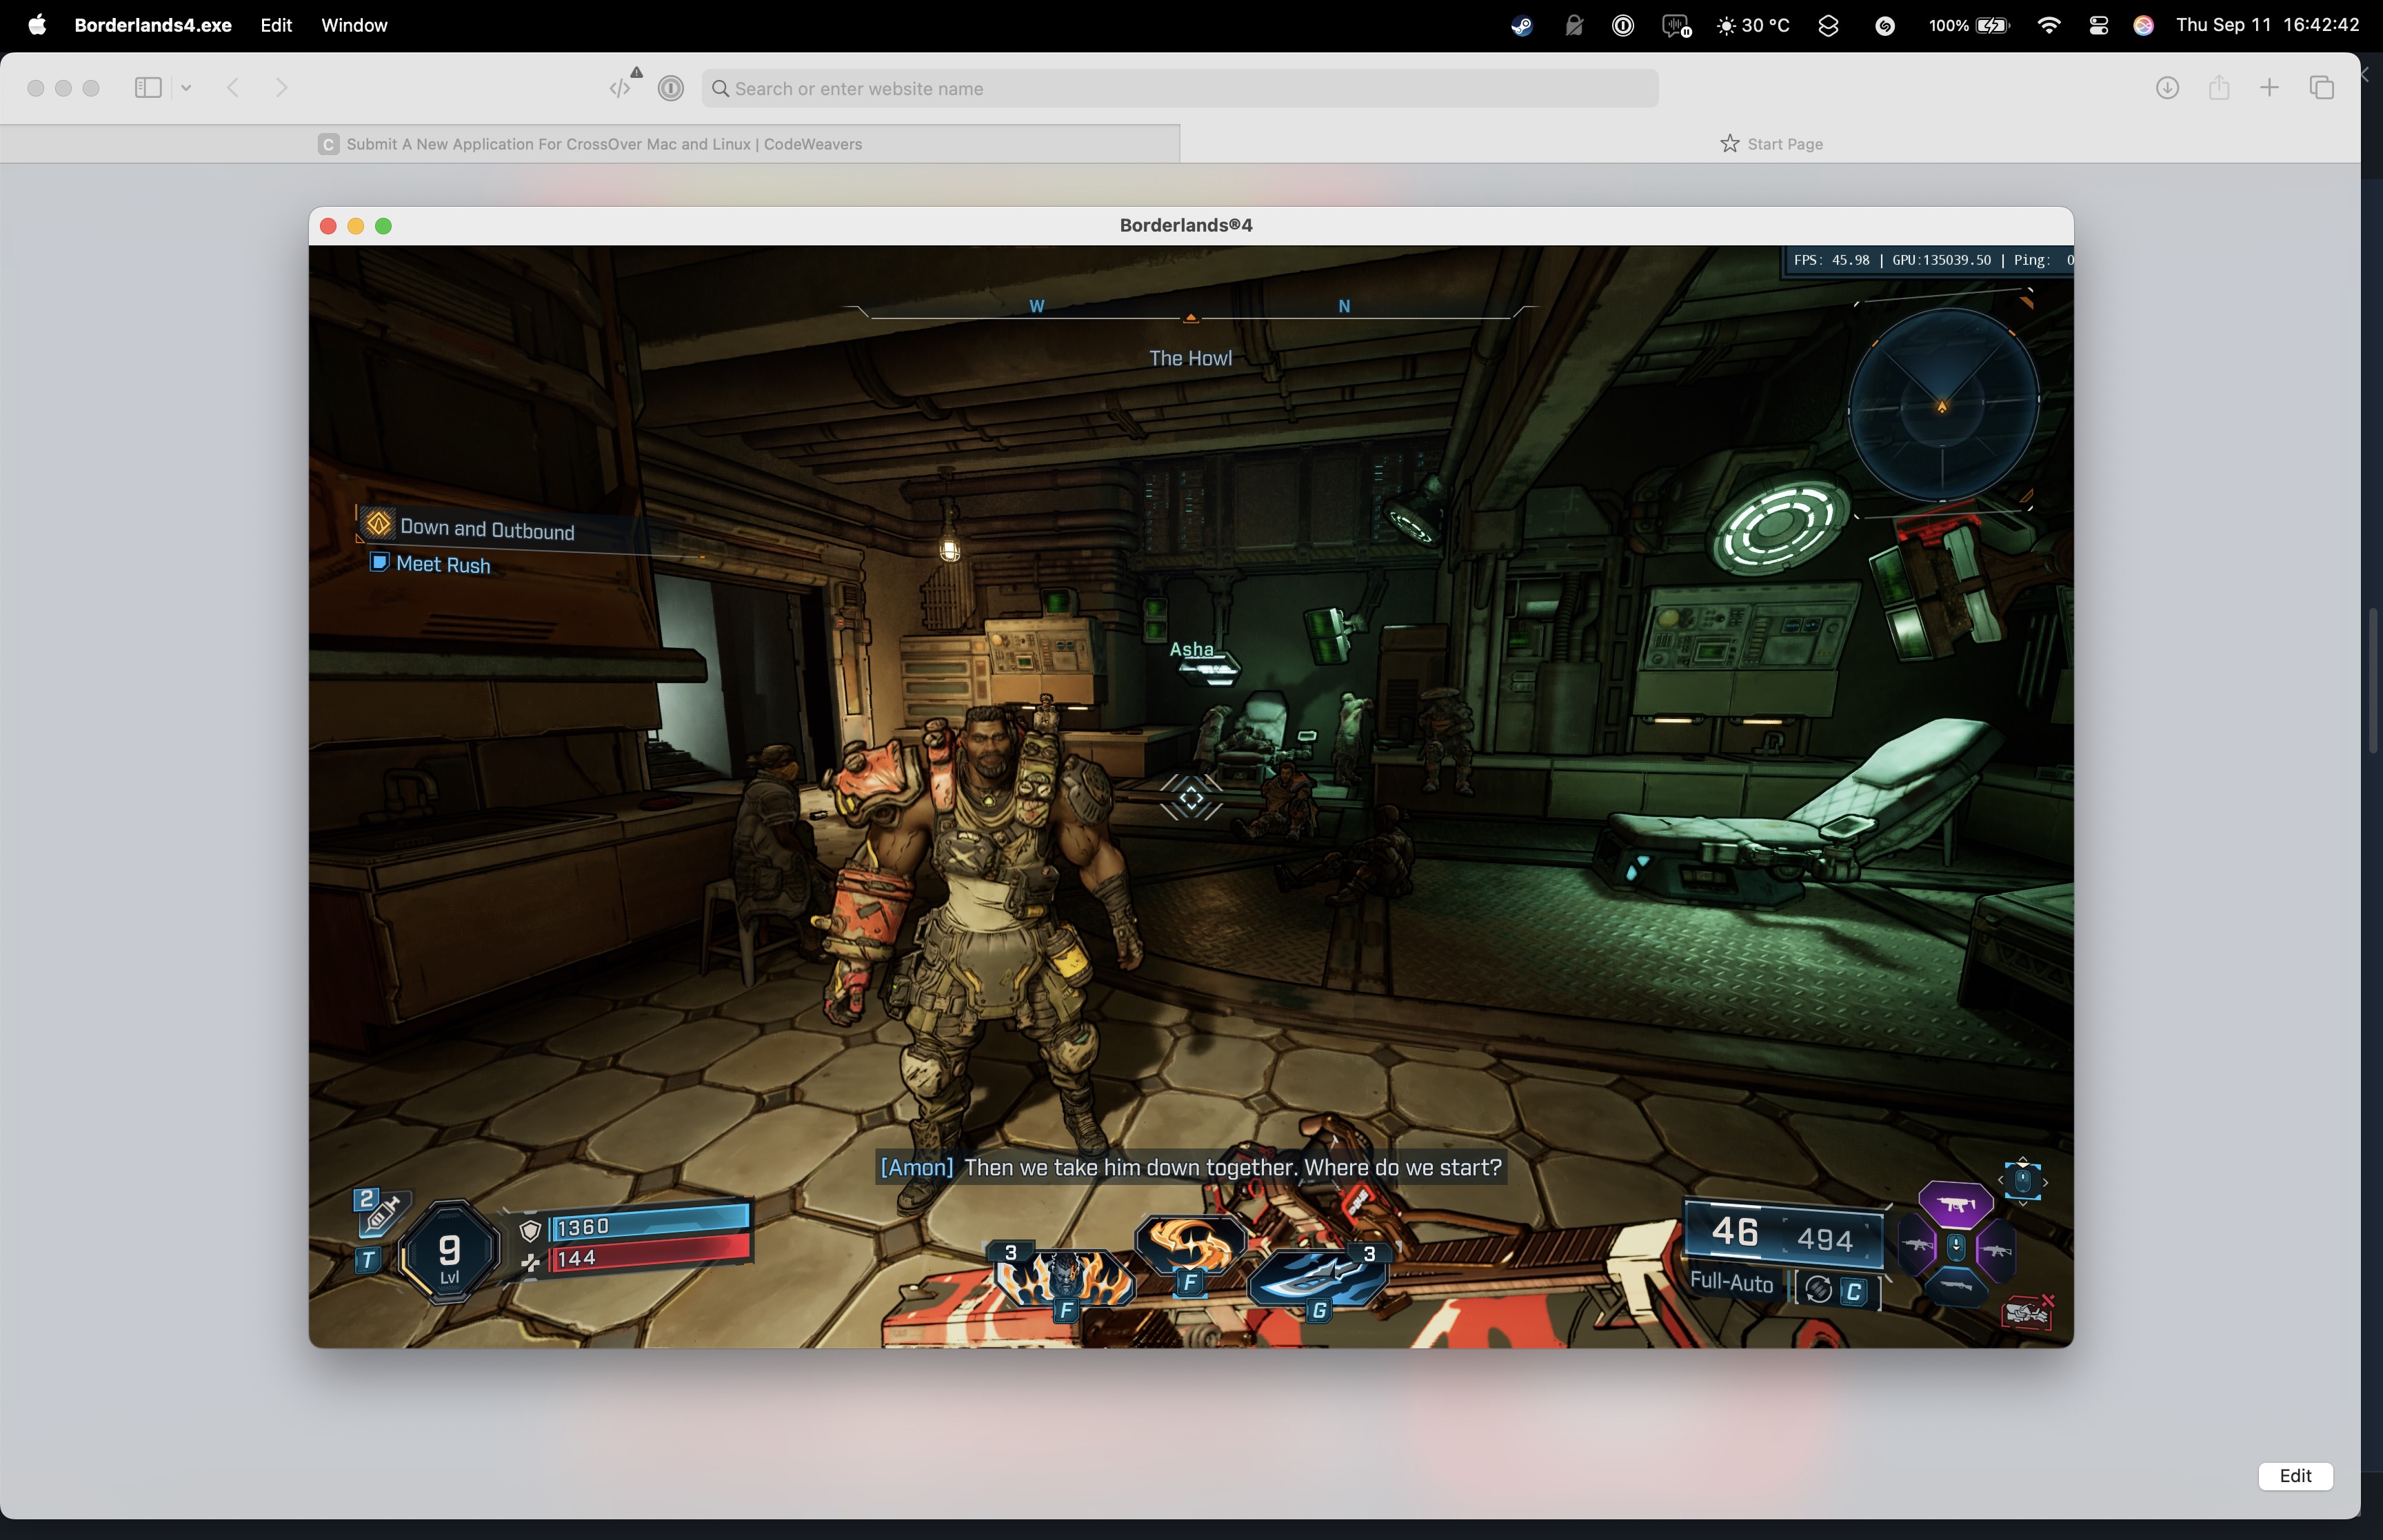Click the search or enter website field
Image resolution: width=2383 pixels, height=1540 pixels.
pyautogui.click(x=1180, y=88)
